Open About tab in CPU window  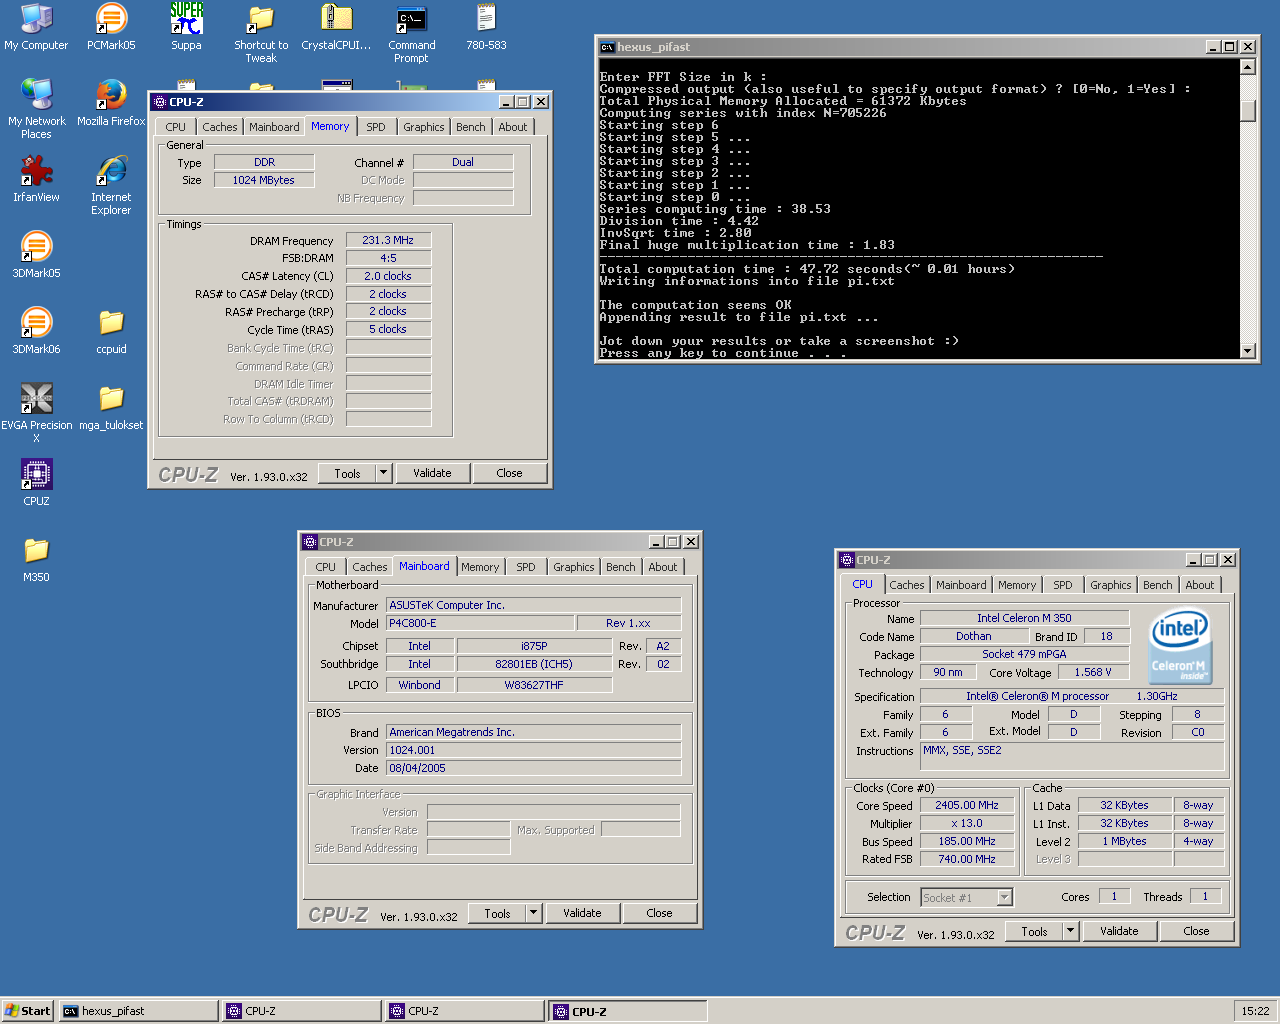1200,585
